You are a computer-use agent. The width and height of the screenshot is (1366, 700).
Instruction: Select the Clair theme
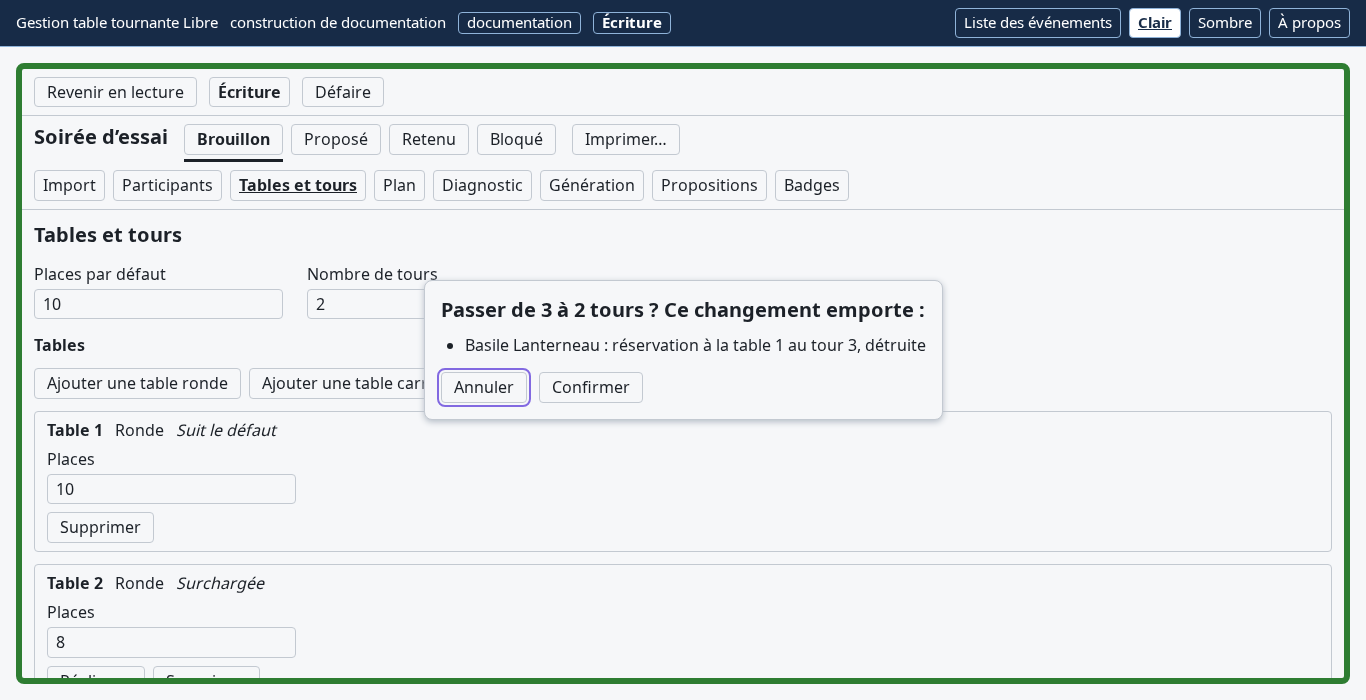click(x=1155, y=23)
